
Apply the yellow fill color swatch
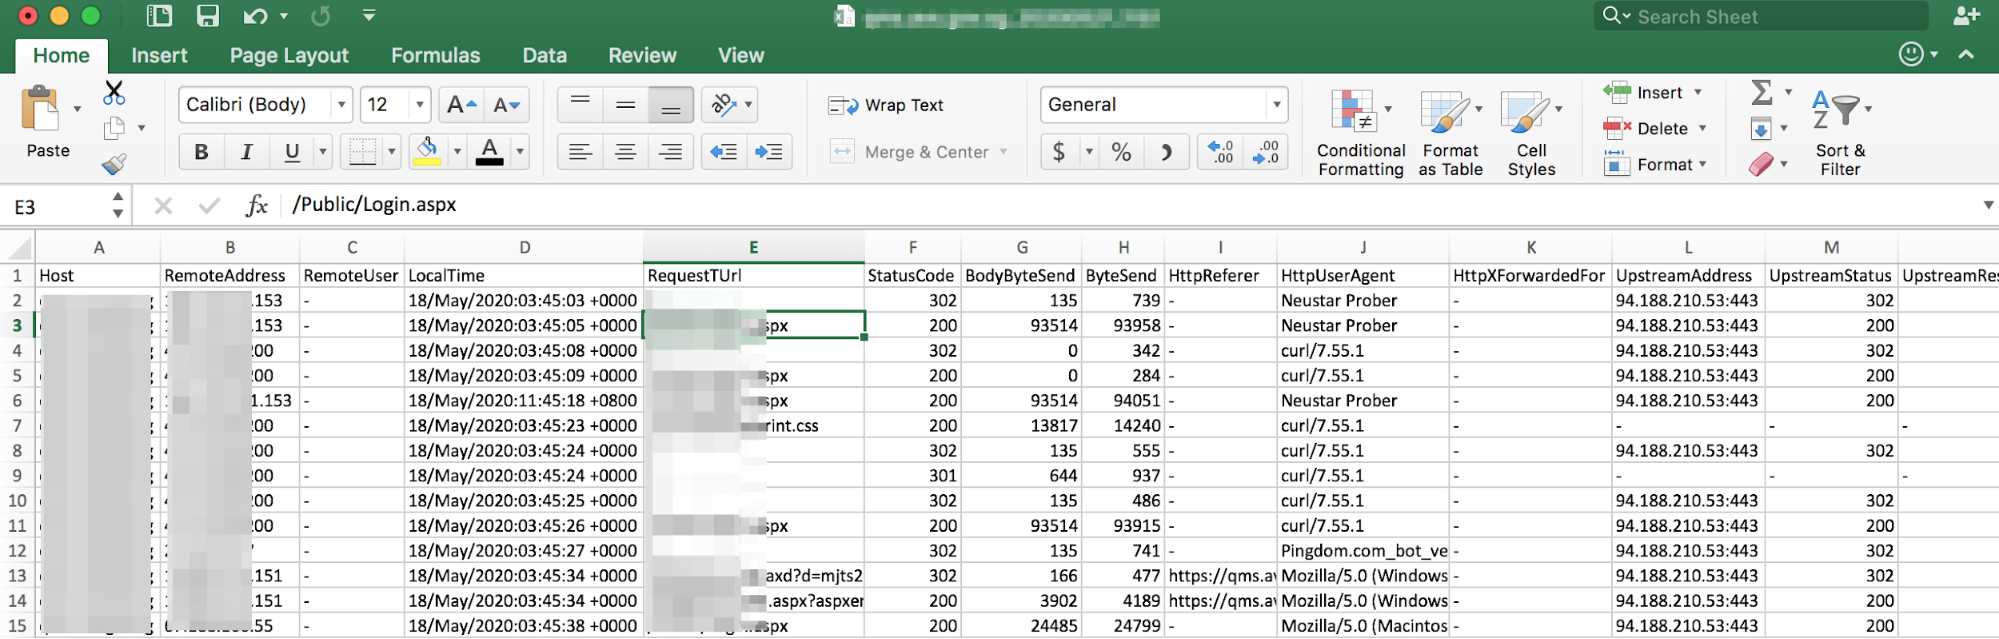[x=427, y=152]
